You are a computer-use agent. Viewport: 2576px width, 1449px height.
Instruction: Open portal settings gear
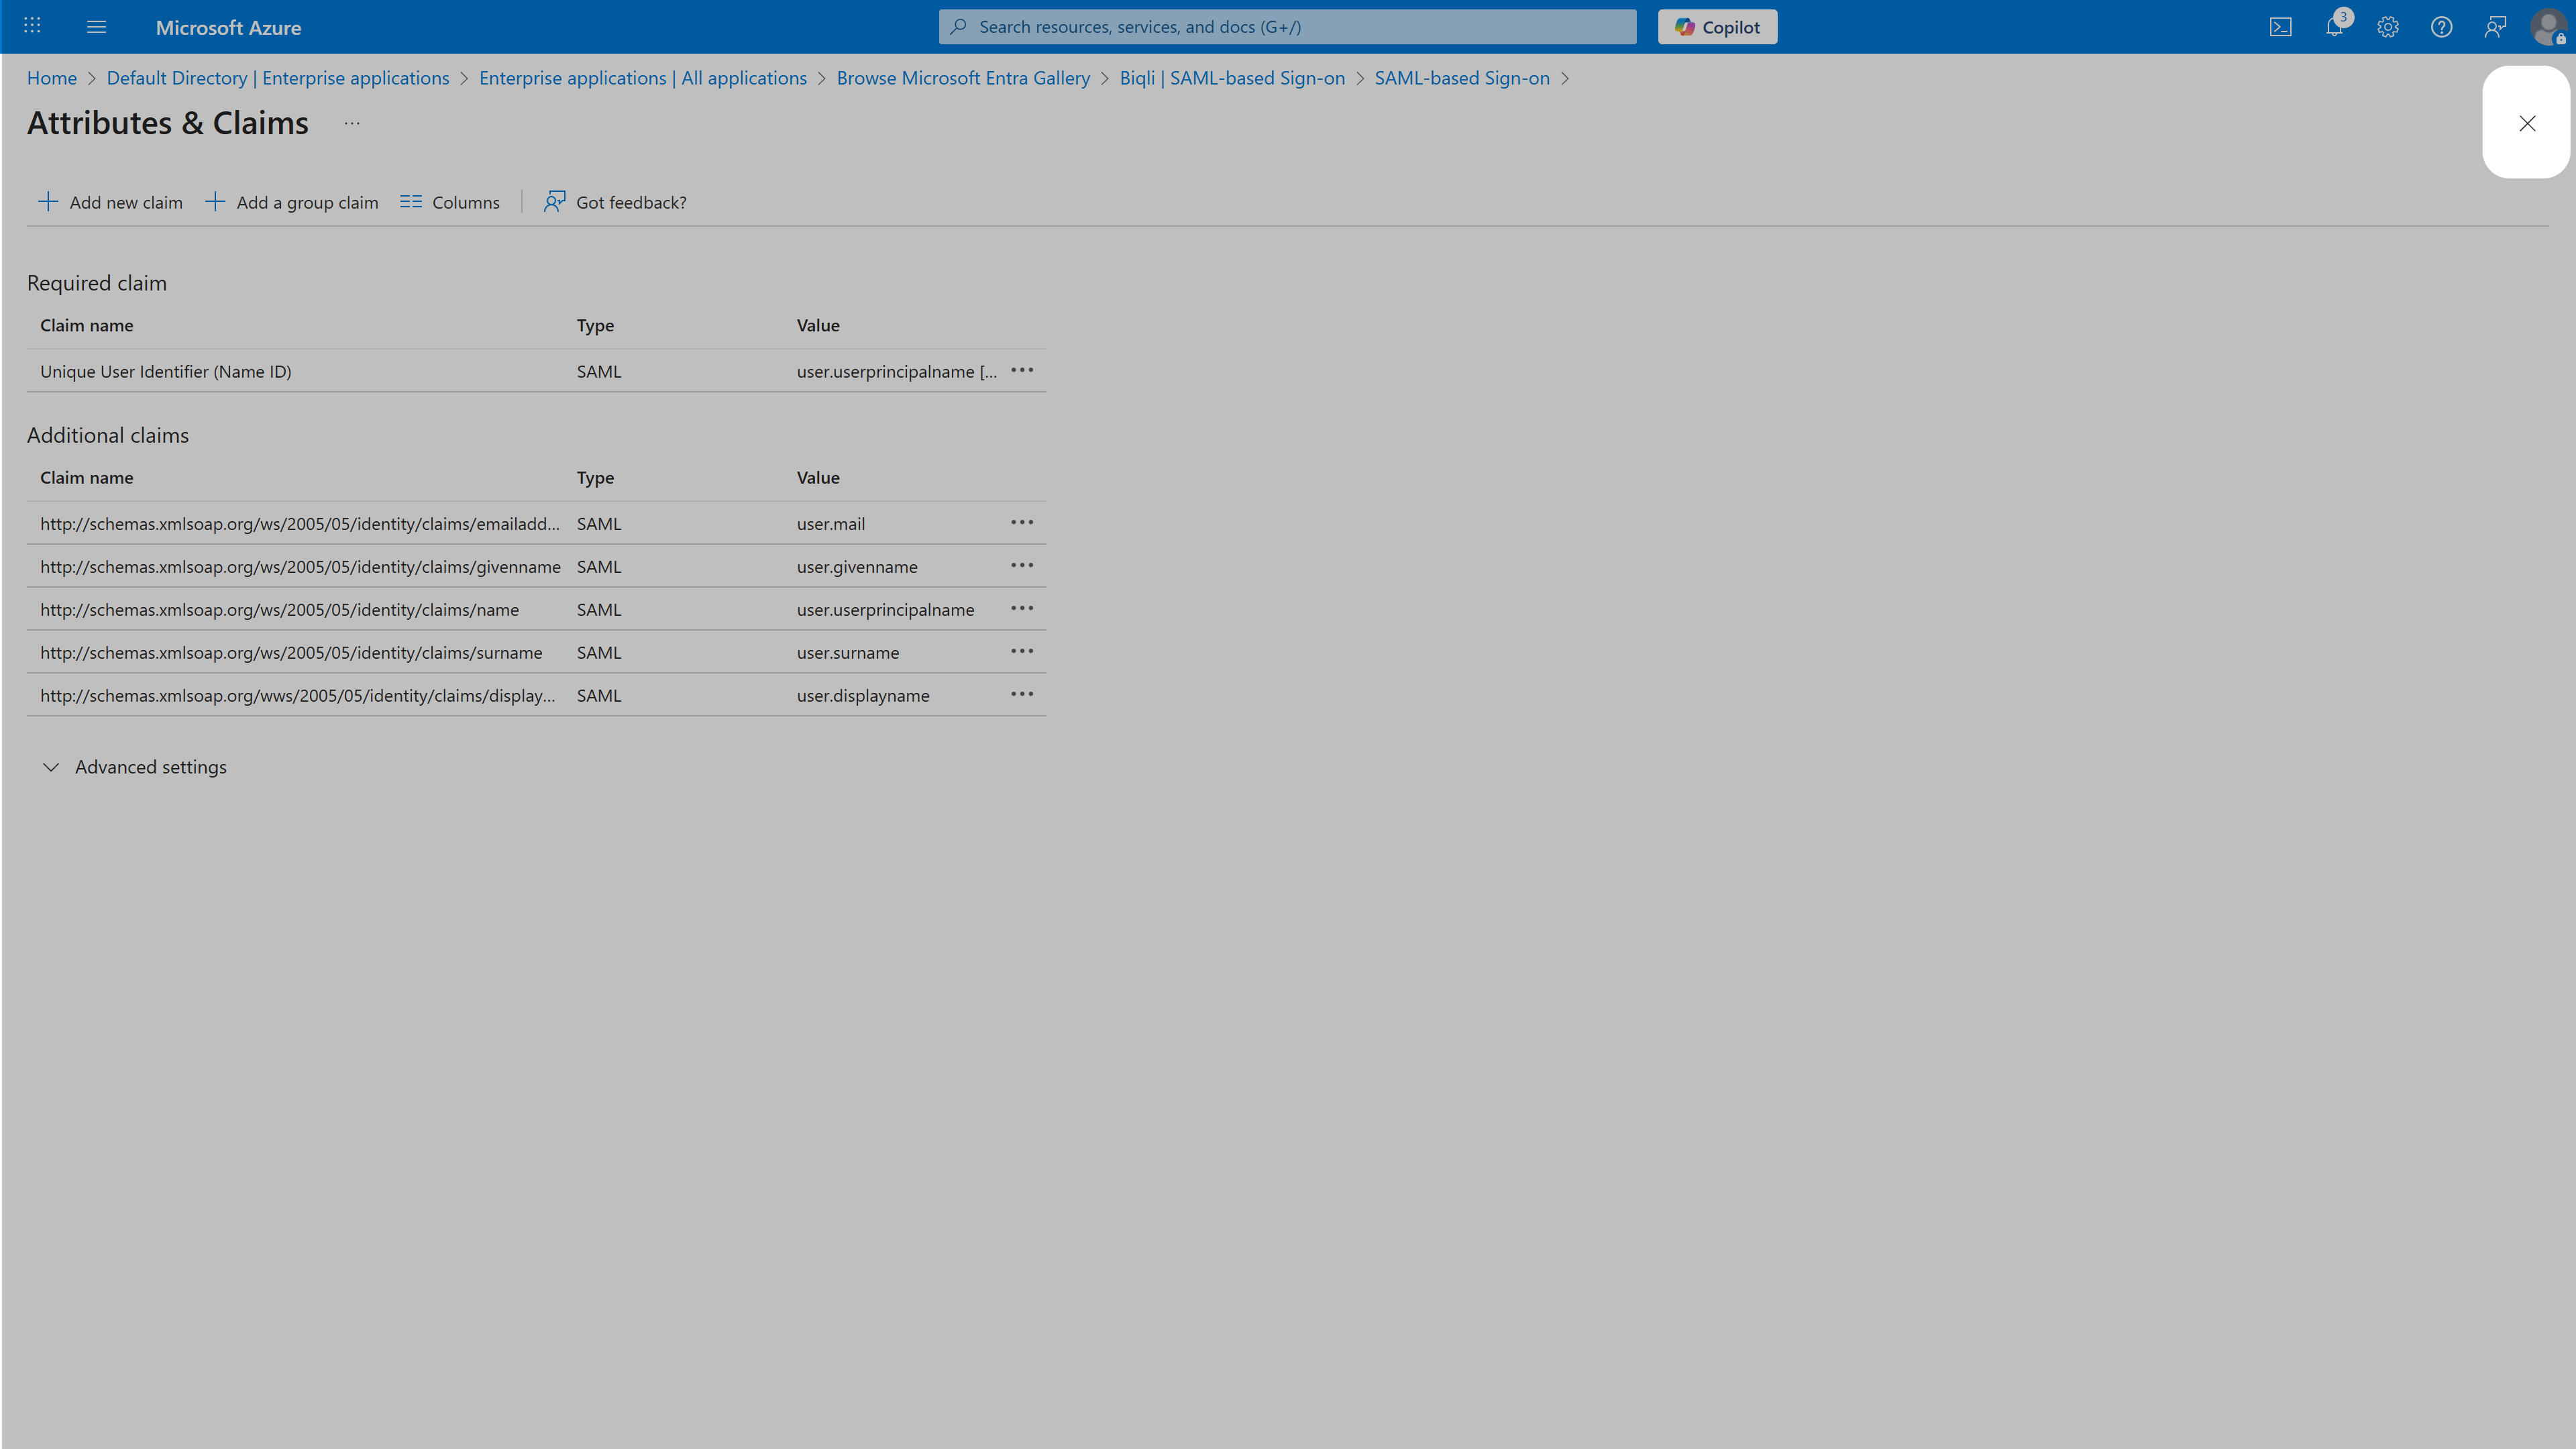click(2388, 27)
